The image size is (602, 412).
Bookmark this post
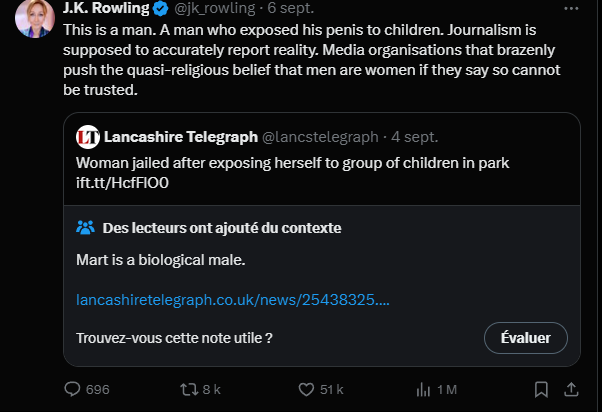point(541,389)
